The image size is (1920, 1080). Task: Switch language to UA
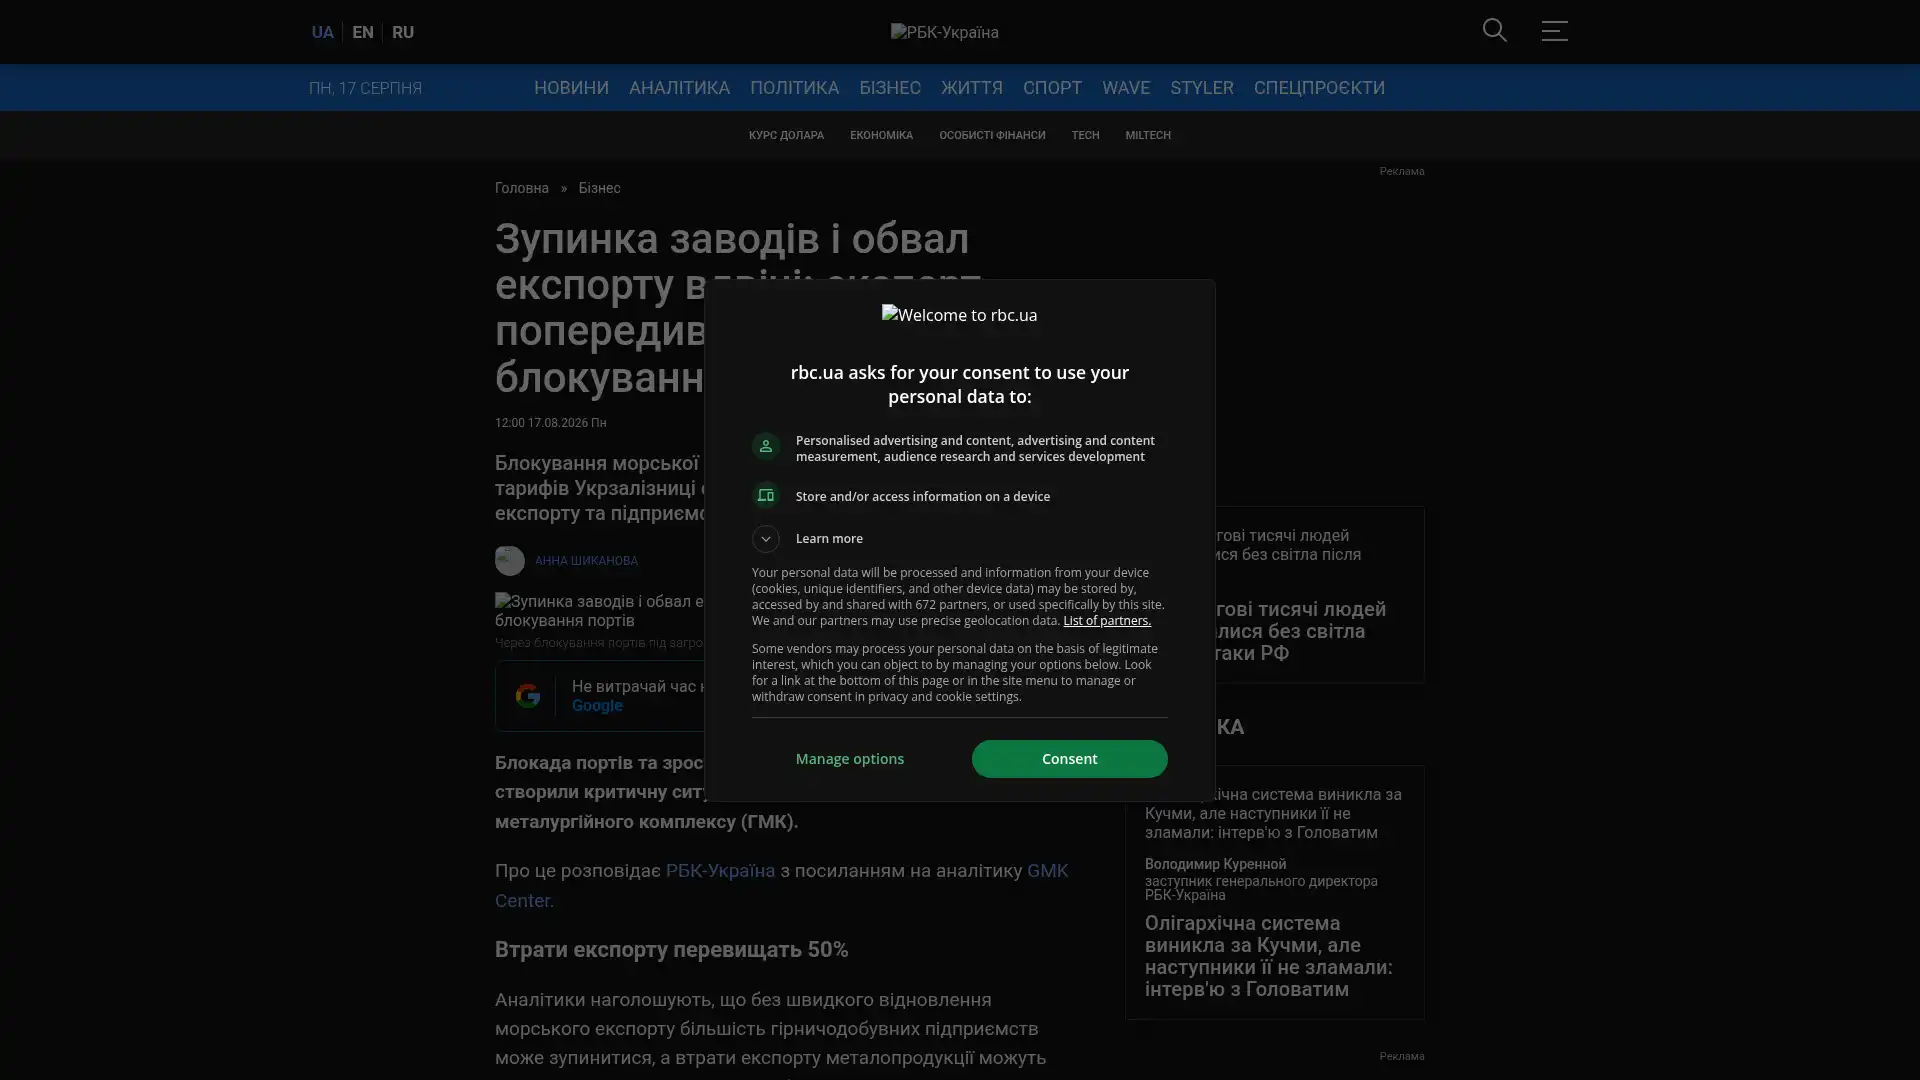tap(322, 32)
